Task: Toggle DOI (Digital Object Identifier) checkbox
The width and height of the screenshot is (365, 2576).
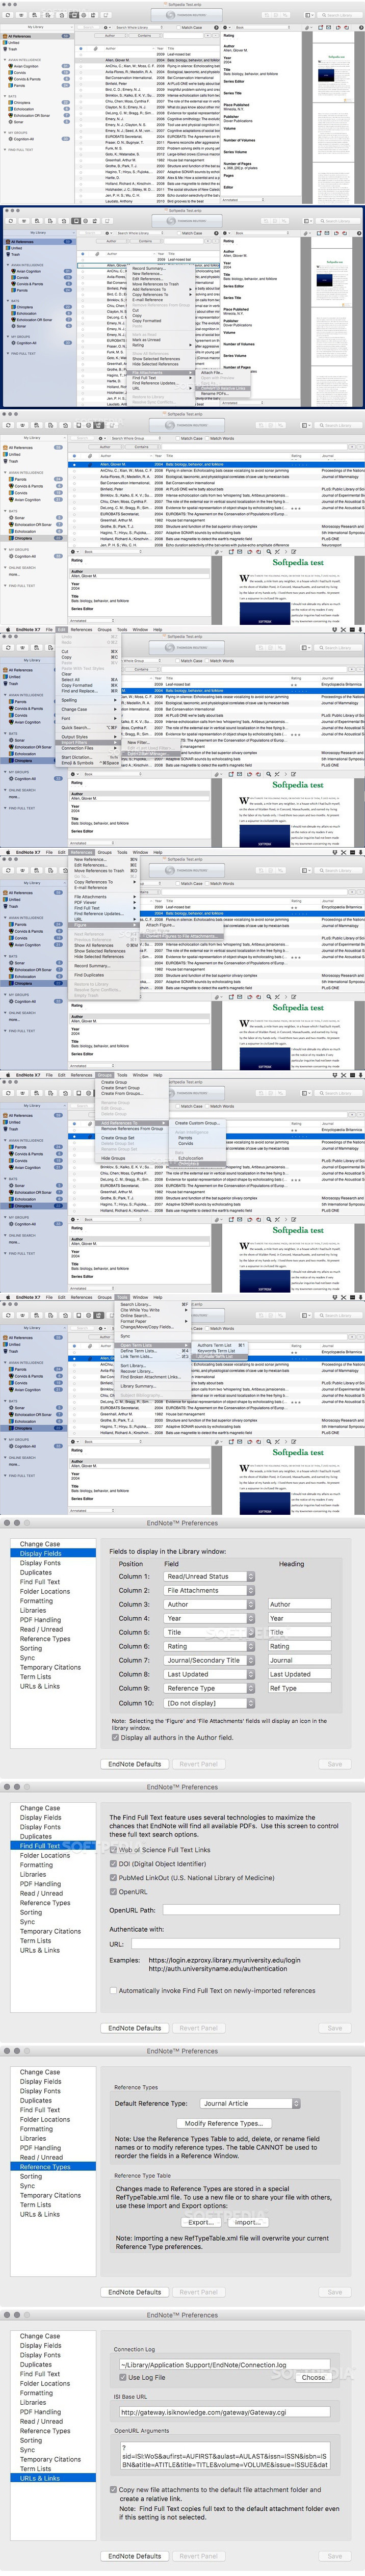Action: coord(113,1863)
